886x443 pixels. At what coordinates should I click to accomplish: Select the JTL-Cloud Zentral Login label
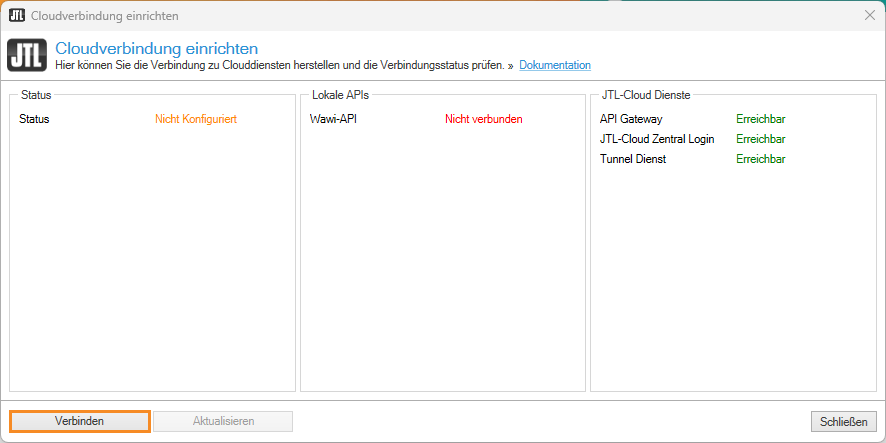pyautogui.click(x=657, y=139)
